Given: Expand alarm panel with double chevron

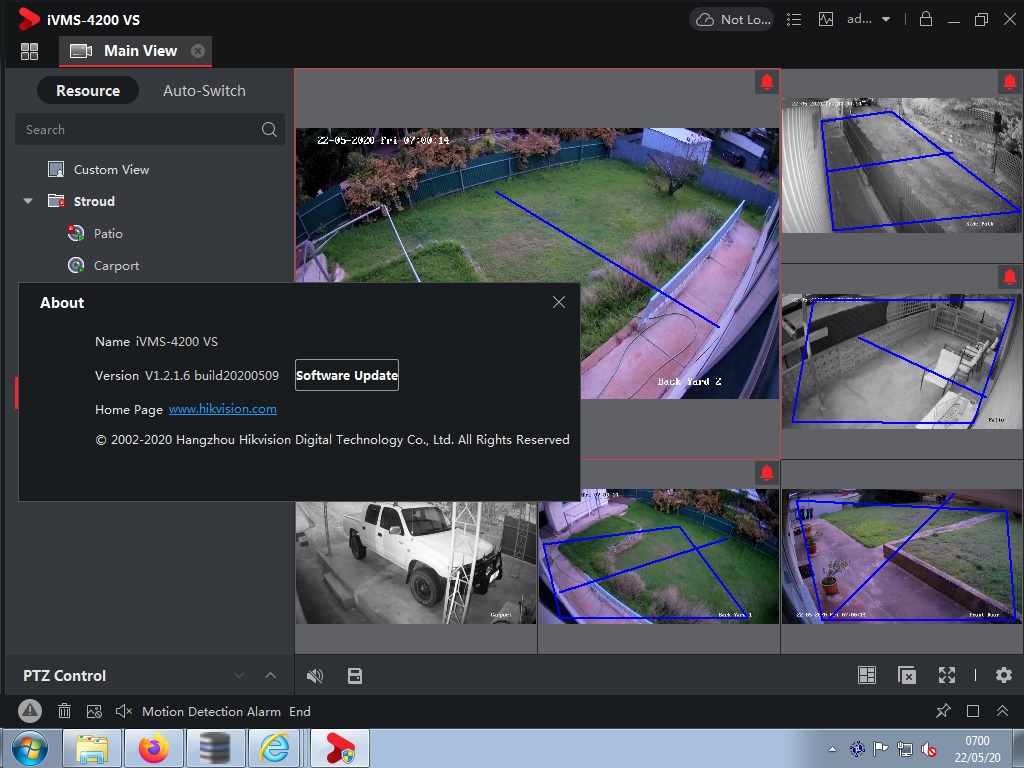Looking at the screenshot, I should coord(1002,711).
